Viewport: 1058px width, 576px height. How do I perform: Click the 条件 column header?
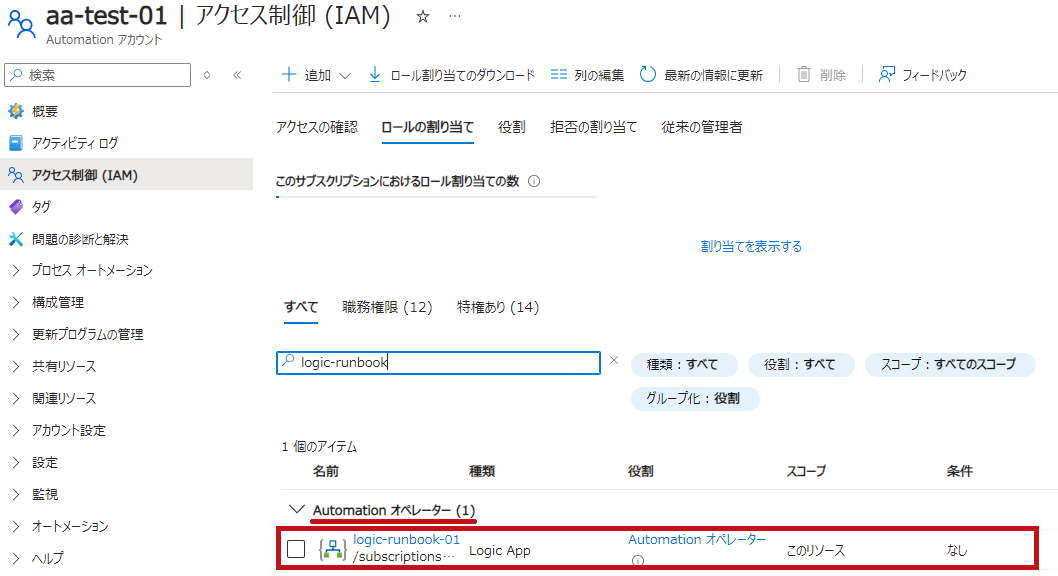959,471
